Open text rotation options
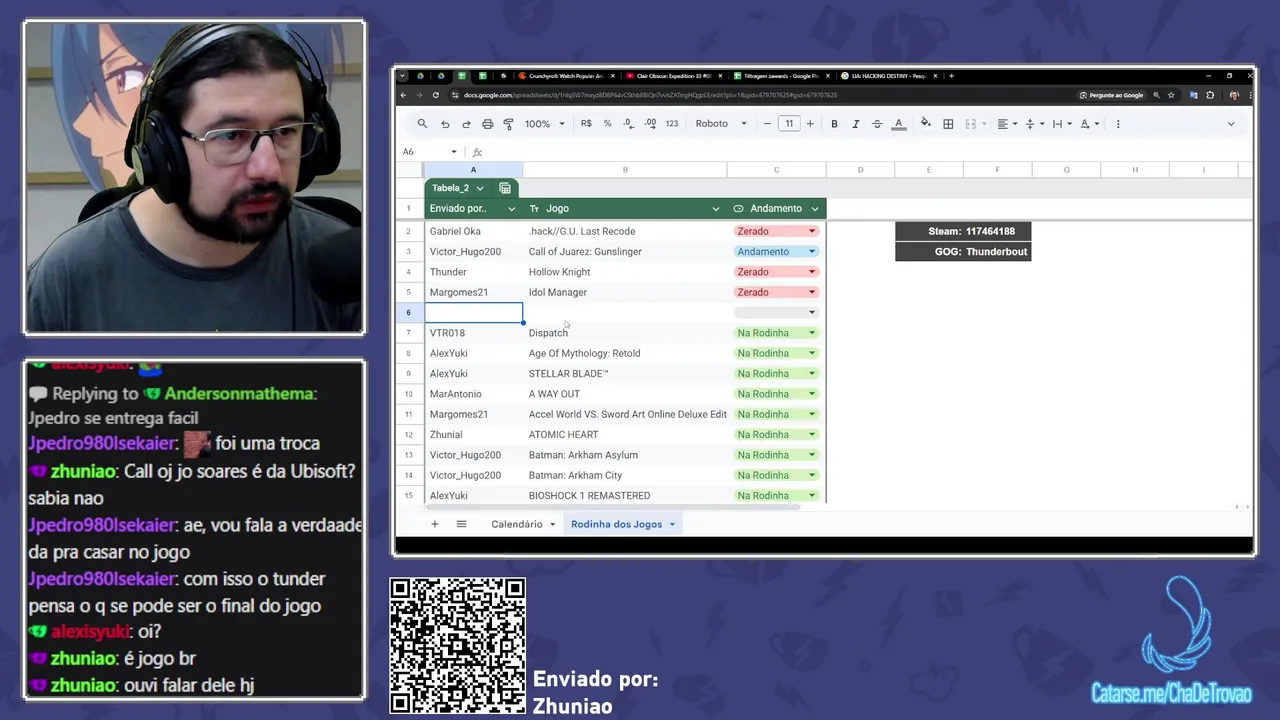The height and width of the screenshot is (720, 1280). coord(1089,124)
